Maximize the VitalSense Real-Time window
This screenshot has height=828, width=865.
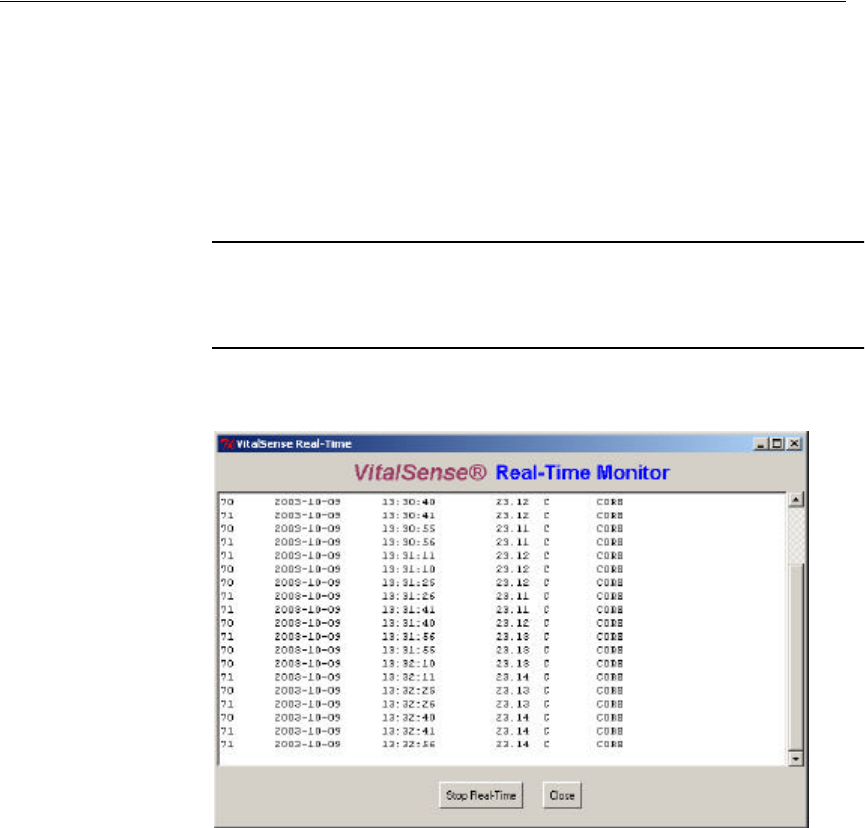[777, 444]
